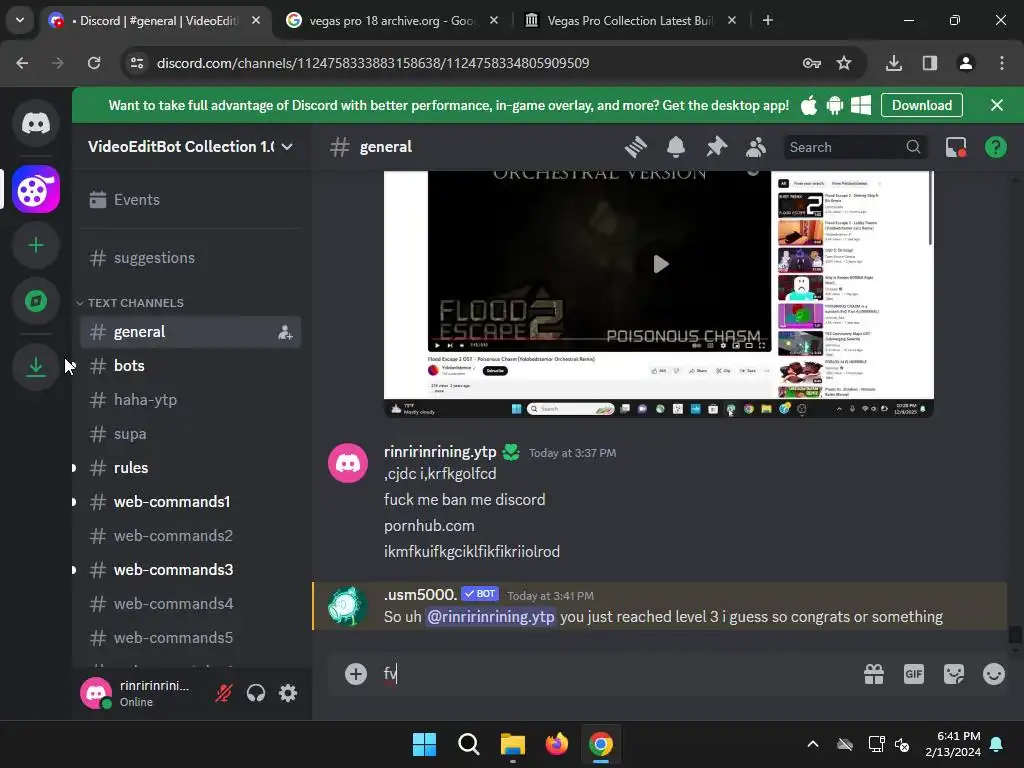Screen dimensions: 1024x768
Task: Open Threads icon in channel header
Action: (x=635, y=147)
